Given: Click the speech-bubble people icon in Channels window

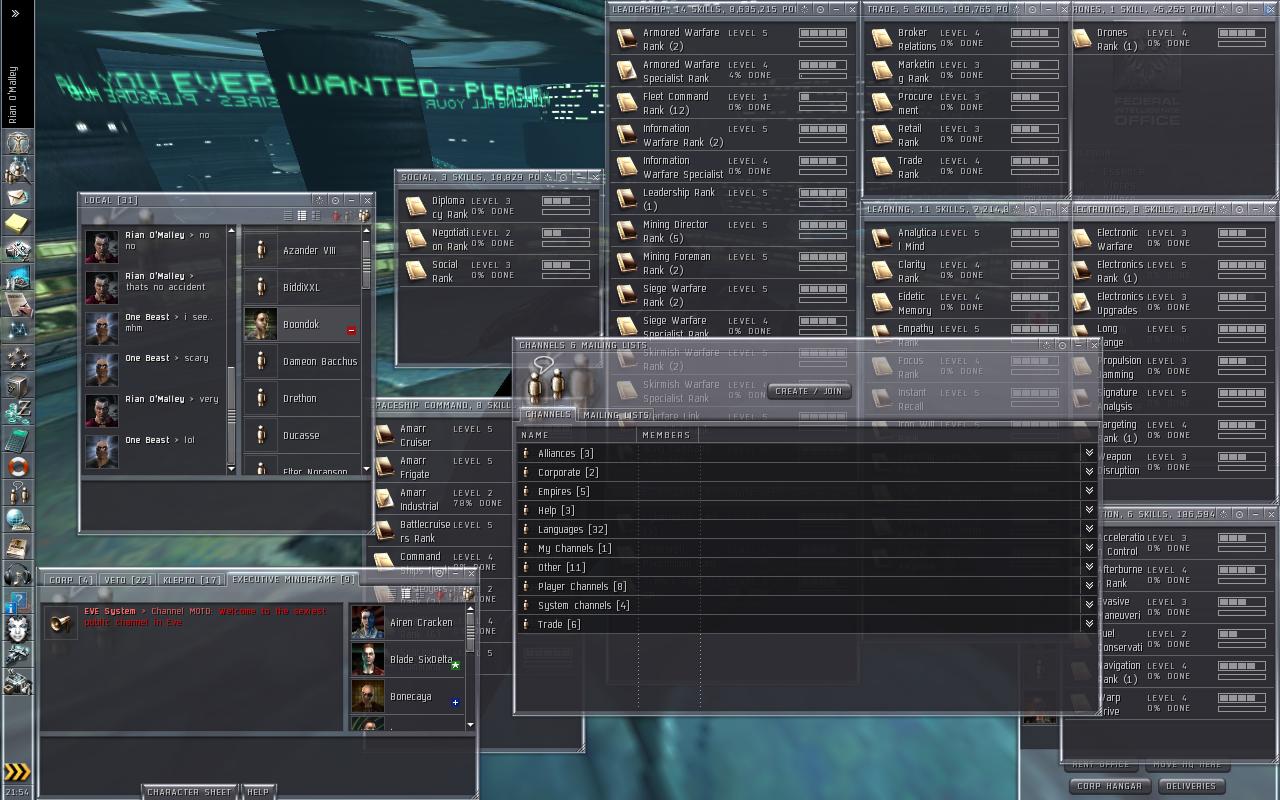Looking at the screenshot, I should [x=546, y=379].
